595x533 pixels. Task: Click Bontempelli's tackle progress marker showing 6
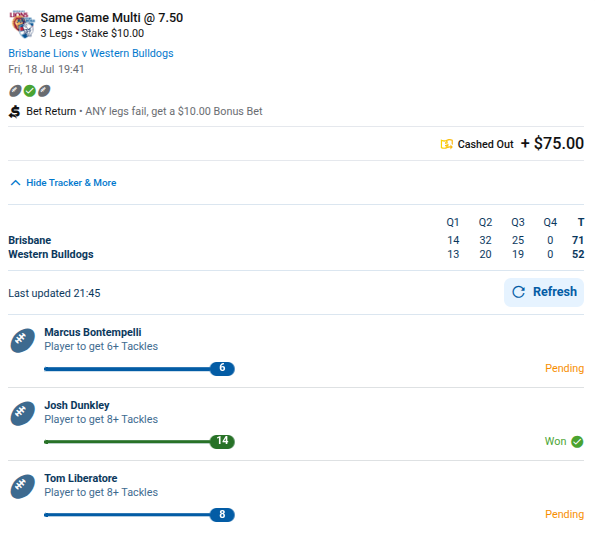[x=222, y=368]
